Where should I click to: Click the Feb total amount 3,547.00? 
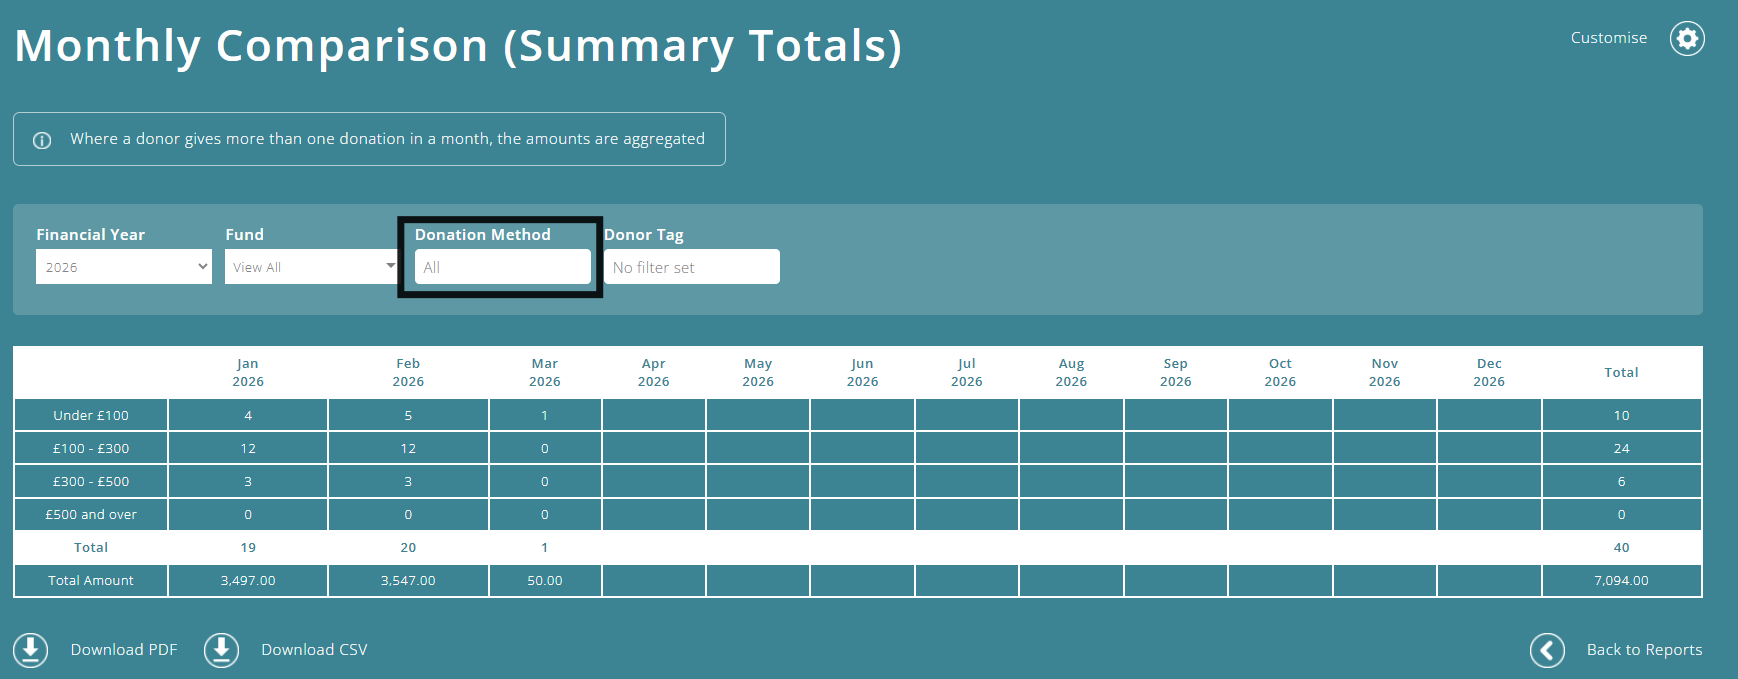(408, 580)
